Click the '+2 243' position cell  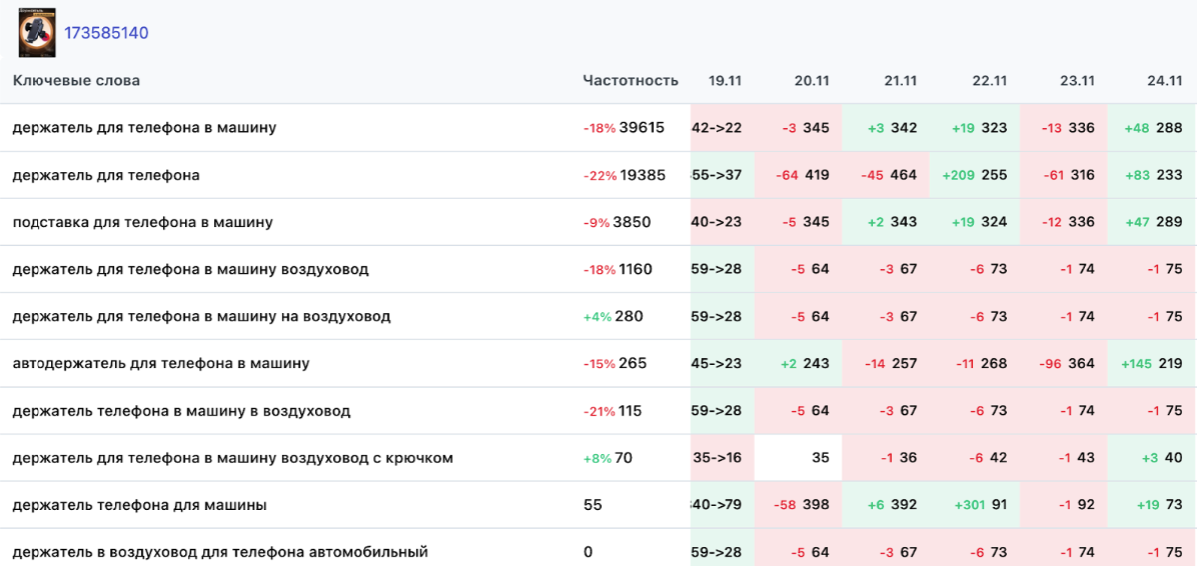[799, 364]
